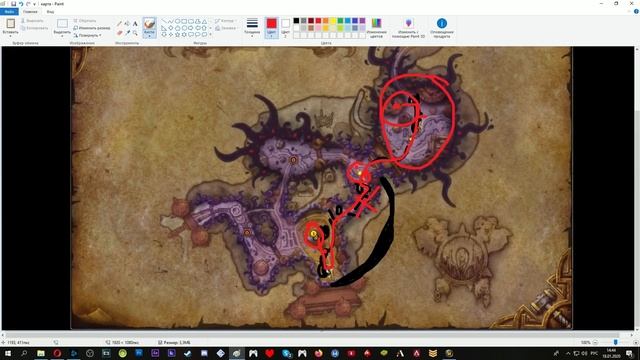
Task: Select the Text tool (letter A)
Action: click(135, 24)
